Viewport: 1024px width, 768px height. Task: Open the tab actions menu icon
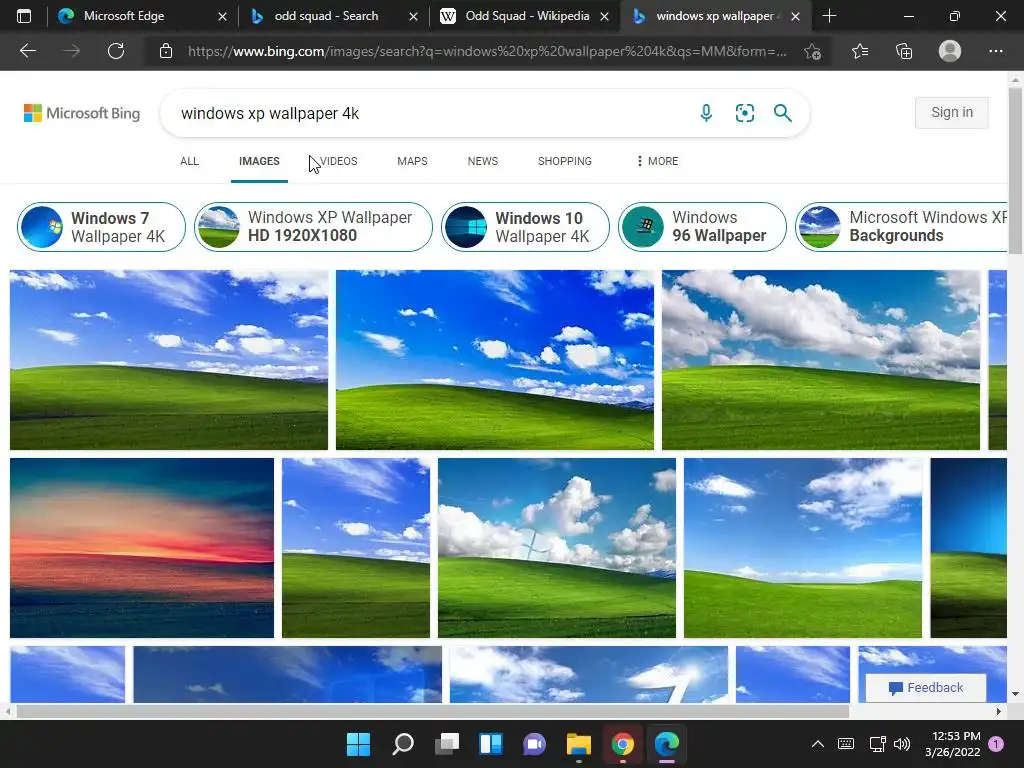pos(24,16)
